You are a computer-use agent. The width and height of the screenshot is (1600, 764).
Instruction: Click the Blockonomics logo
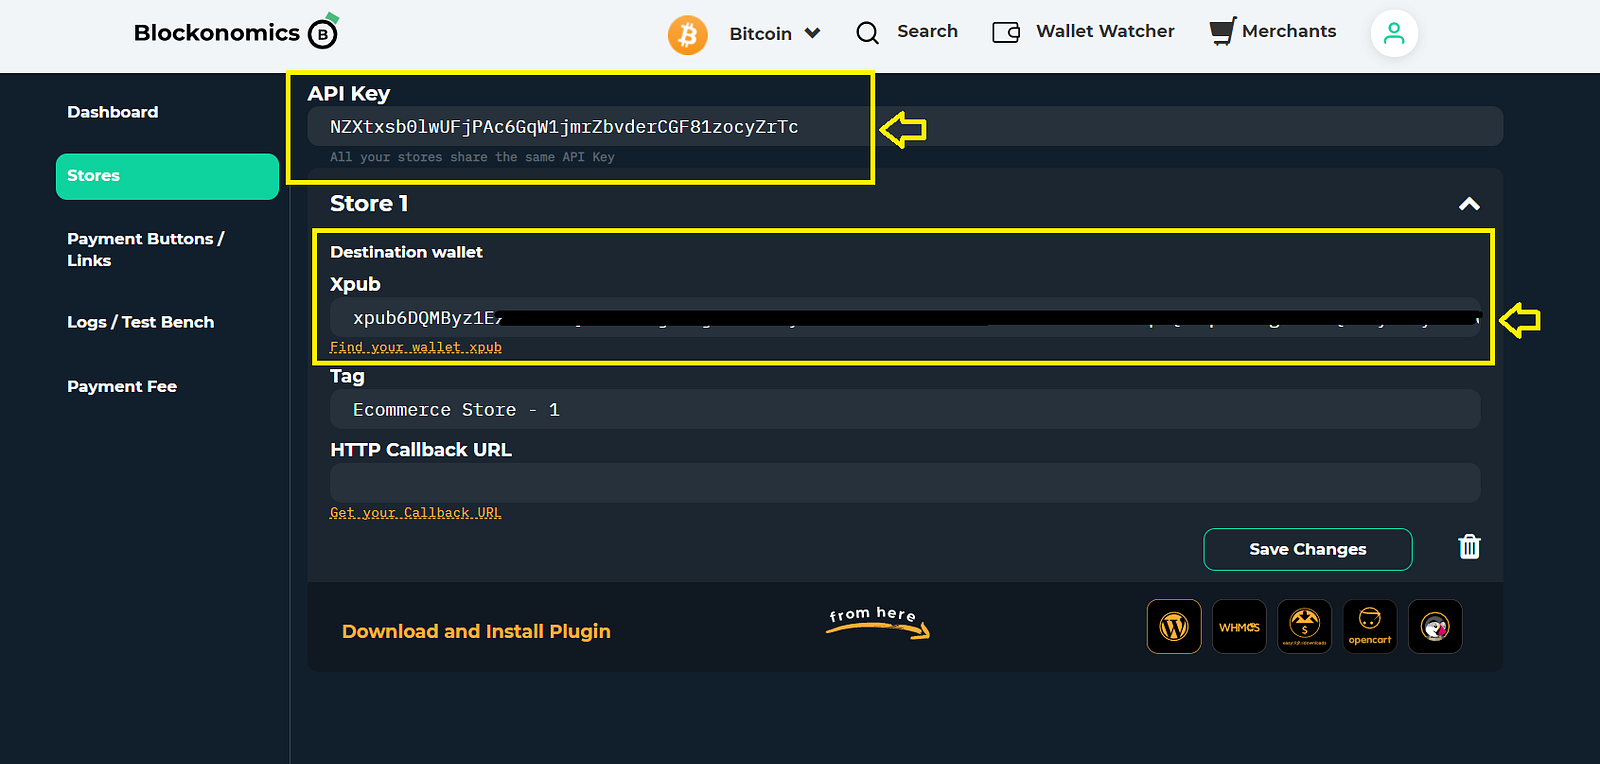pos(236,32)
